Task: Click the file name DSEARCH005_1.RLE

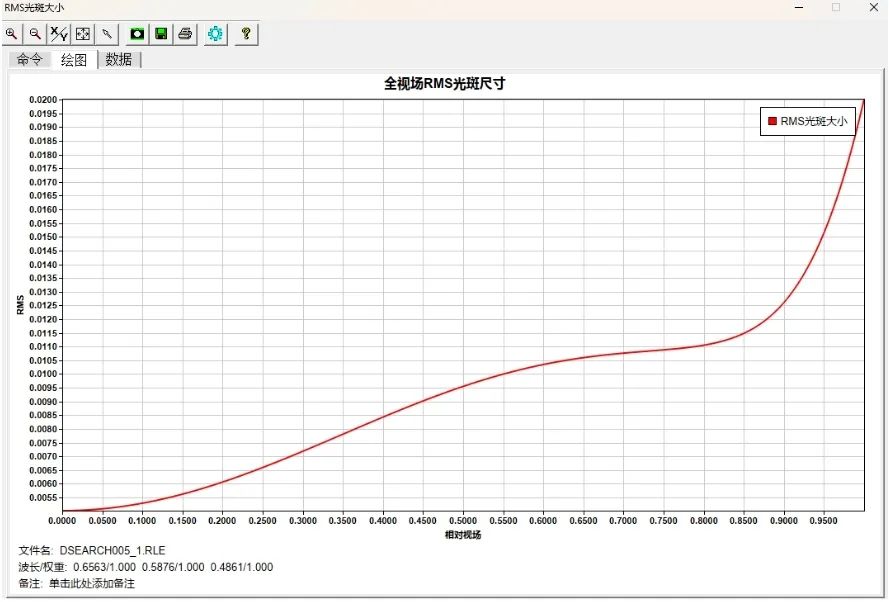Action: pos(112,550)
